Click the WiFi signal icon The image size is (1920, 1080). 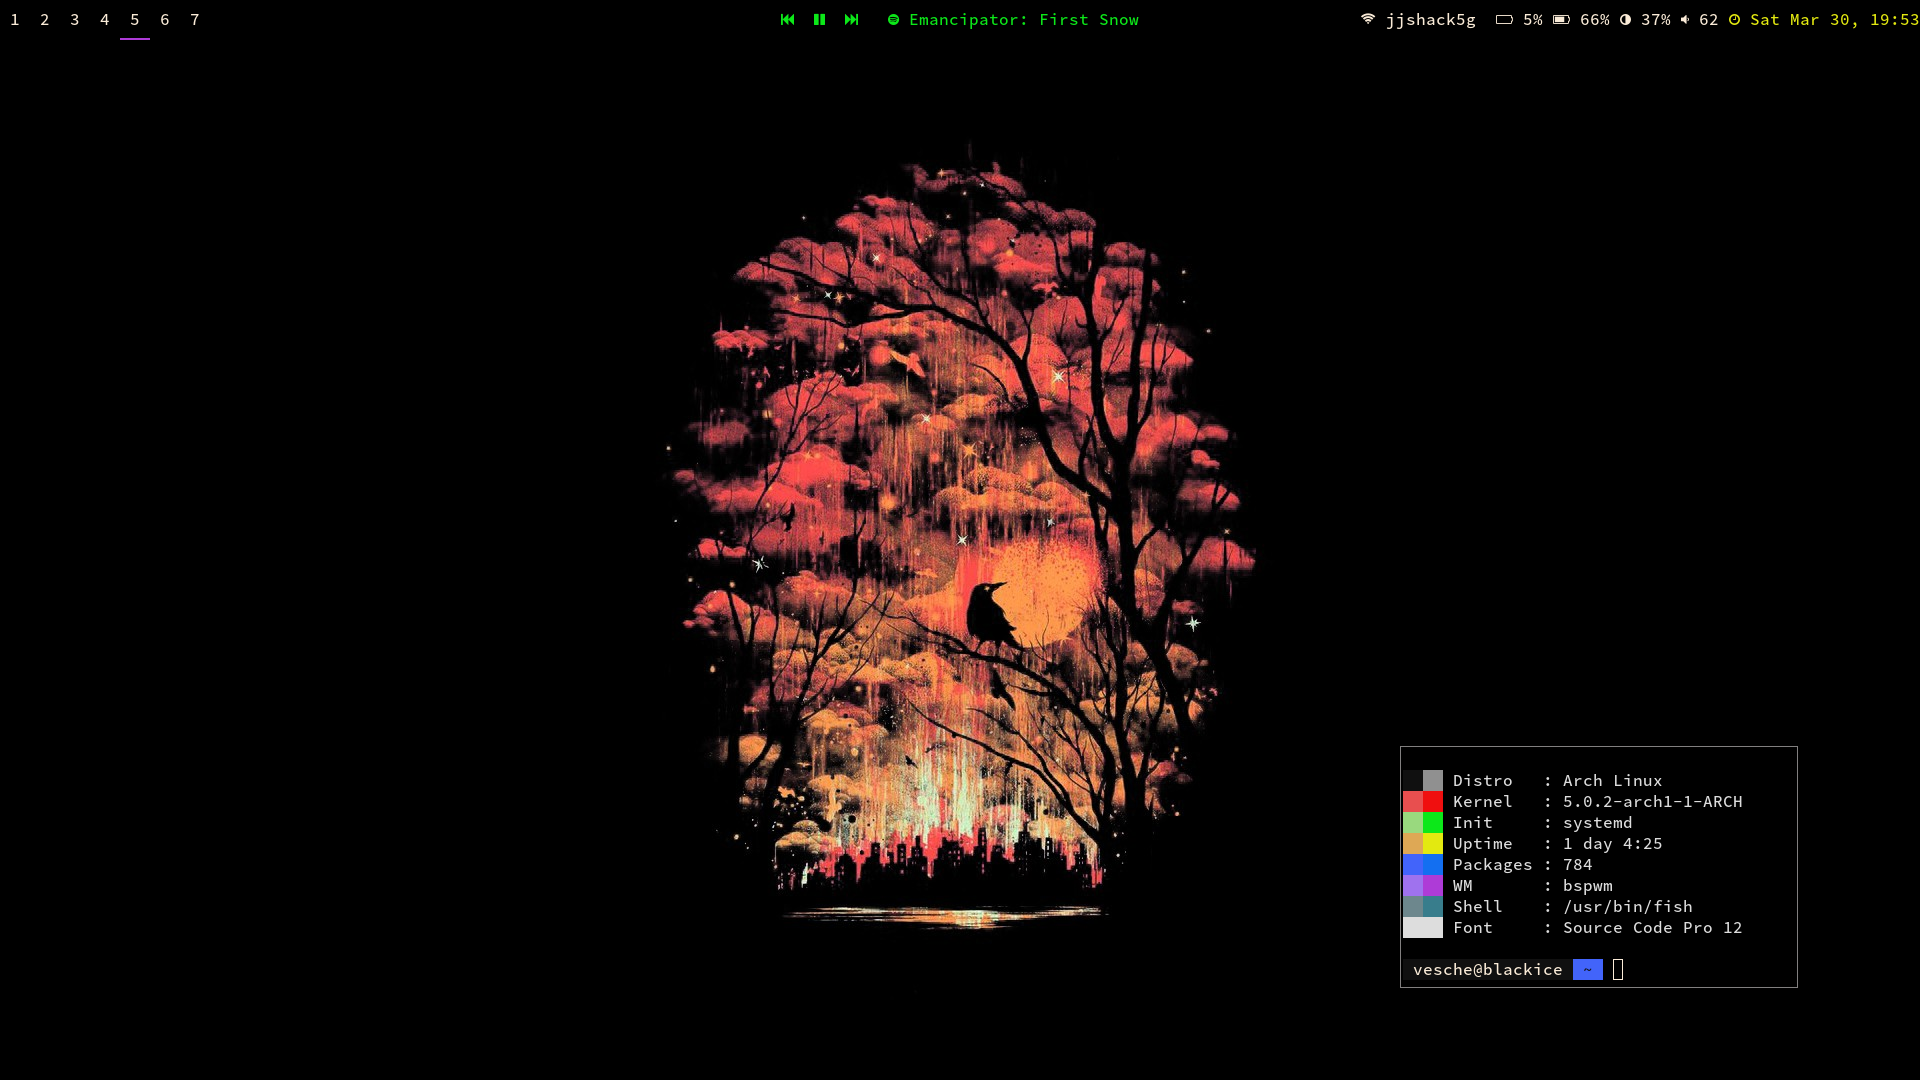(1367, 19)
